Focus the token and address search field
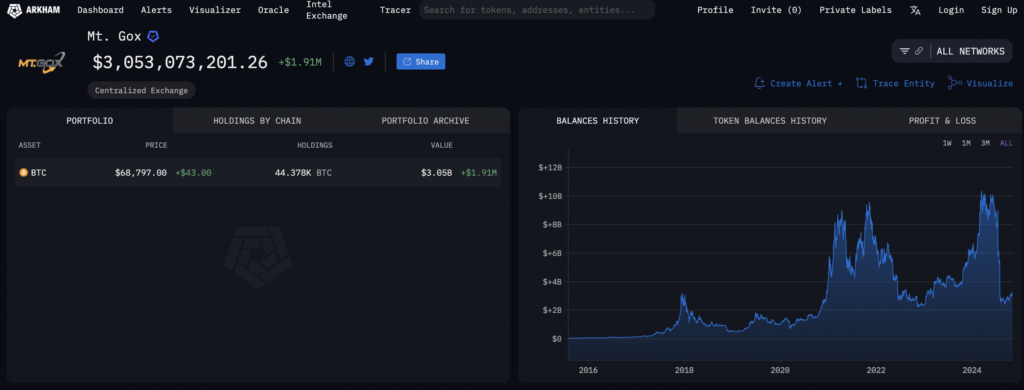 tap(537, 10)
